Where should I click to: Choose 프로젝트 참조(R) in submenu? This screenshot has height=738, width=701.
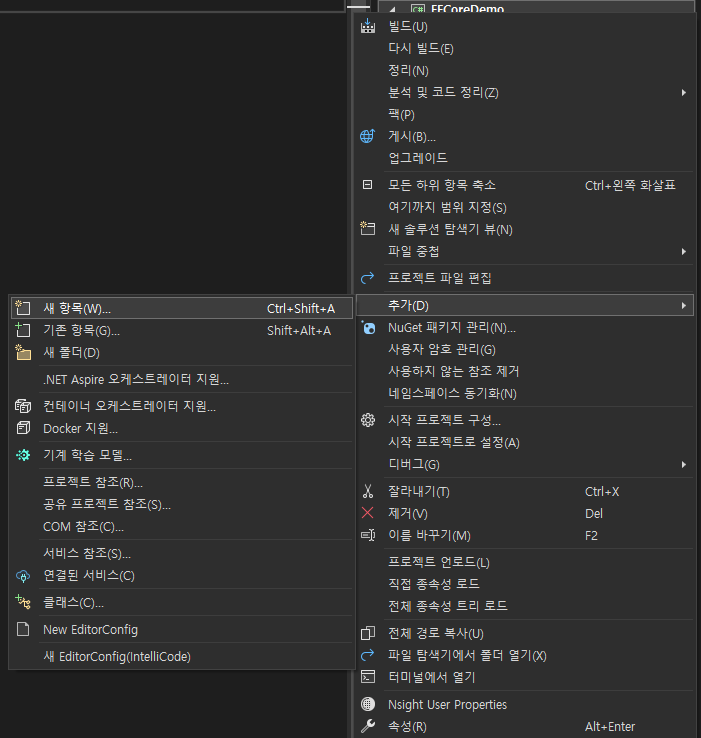[93, 482]
